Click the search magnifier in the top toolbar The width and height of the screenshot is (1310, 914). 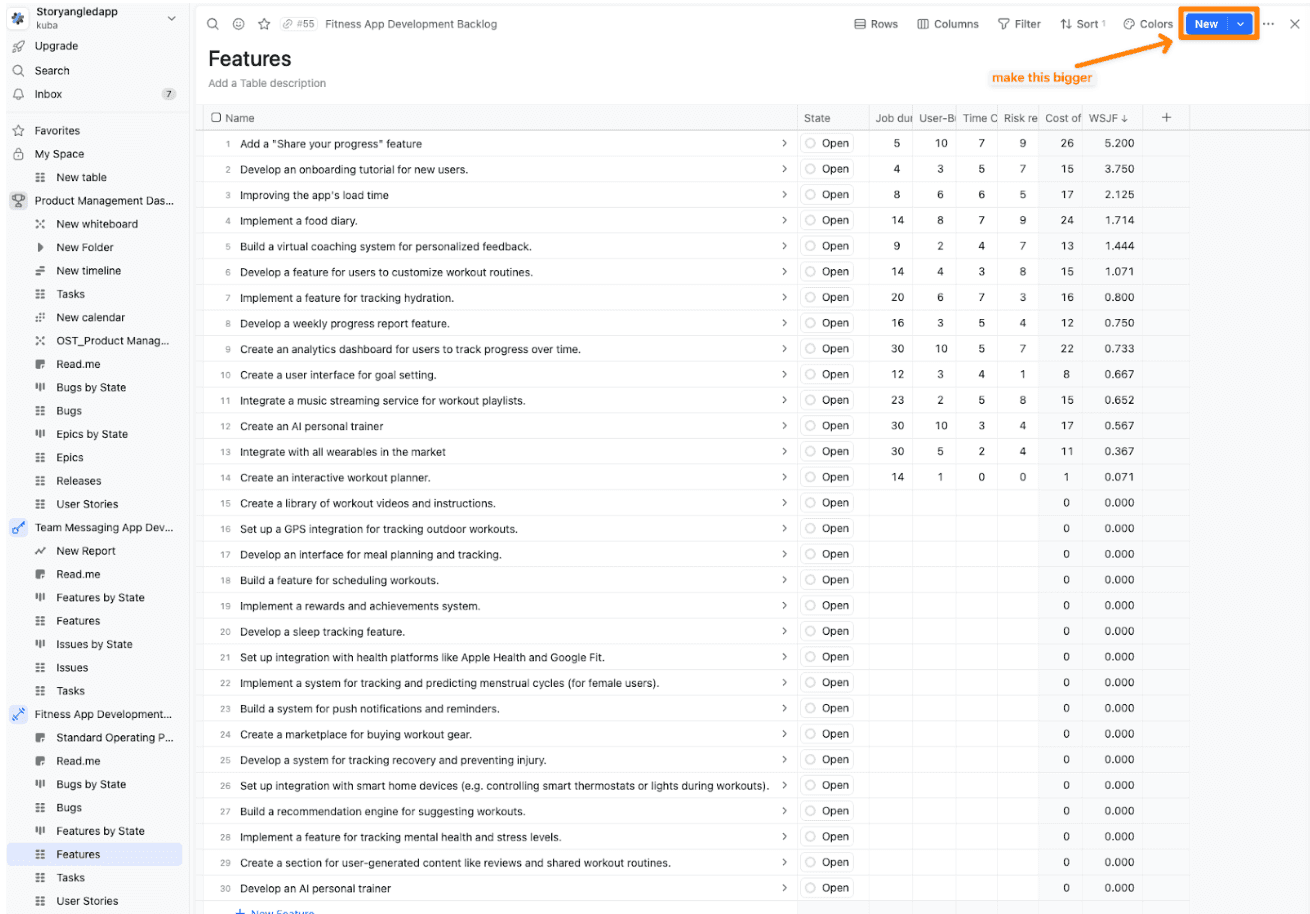click(212, 24)
